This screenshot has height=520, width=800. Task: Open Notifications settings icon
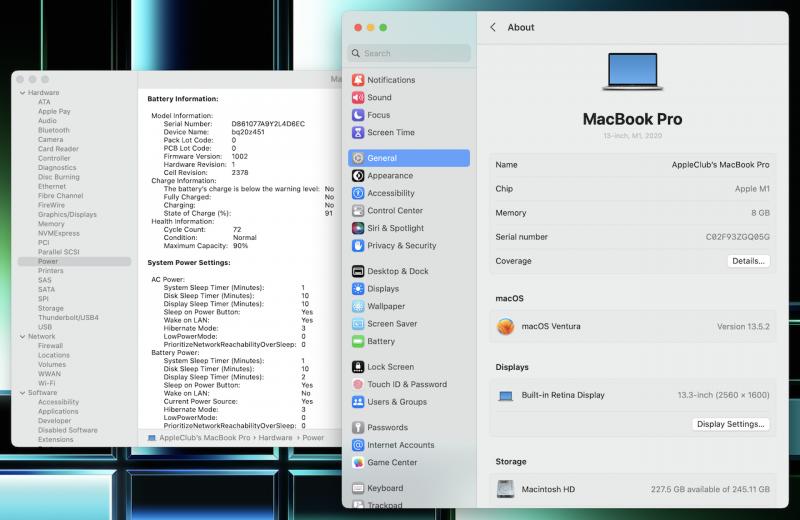tap(358, 80)
